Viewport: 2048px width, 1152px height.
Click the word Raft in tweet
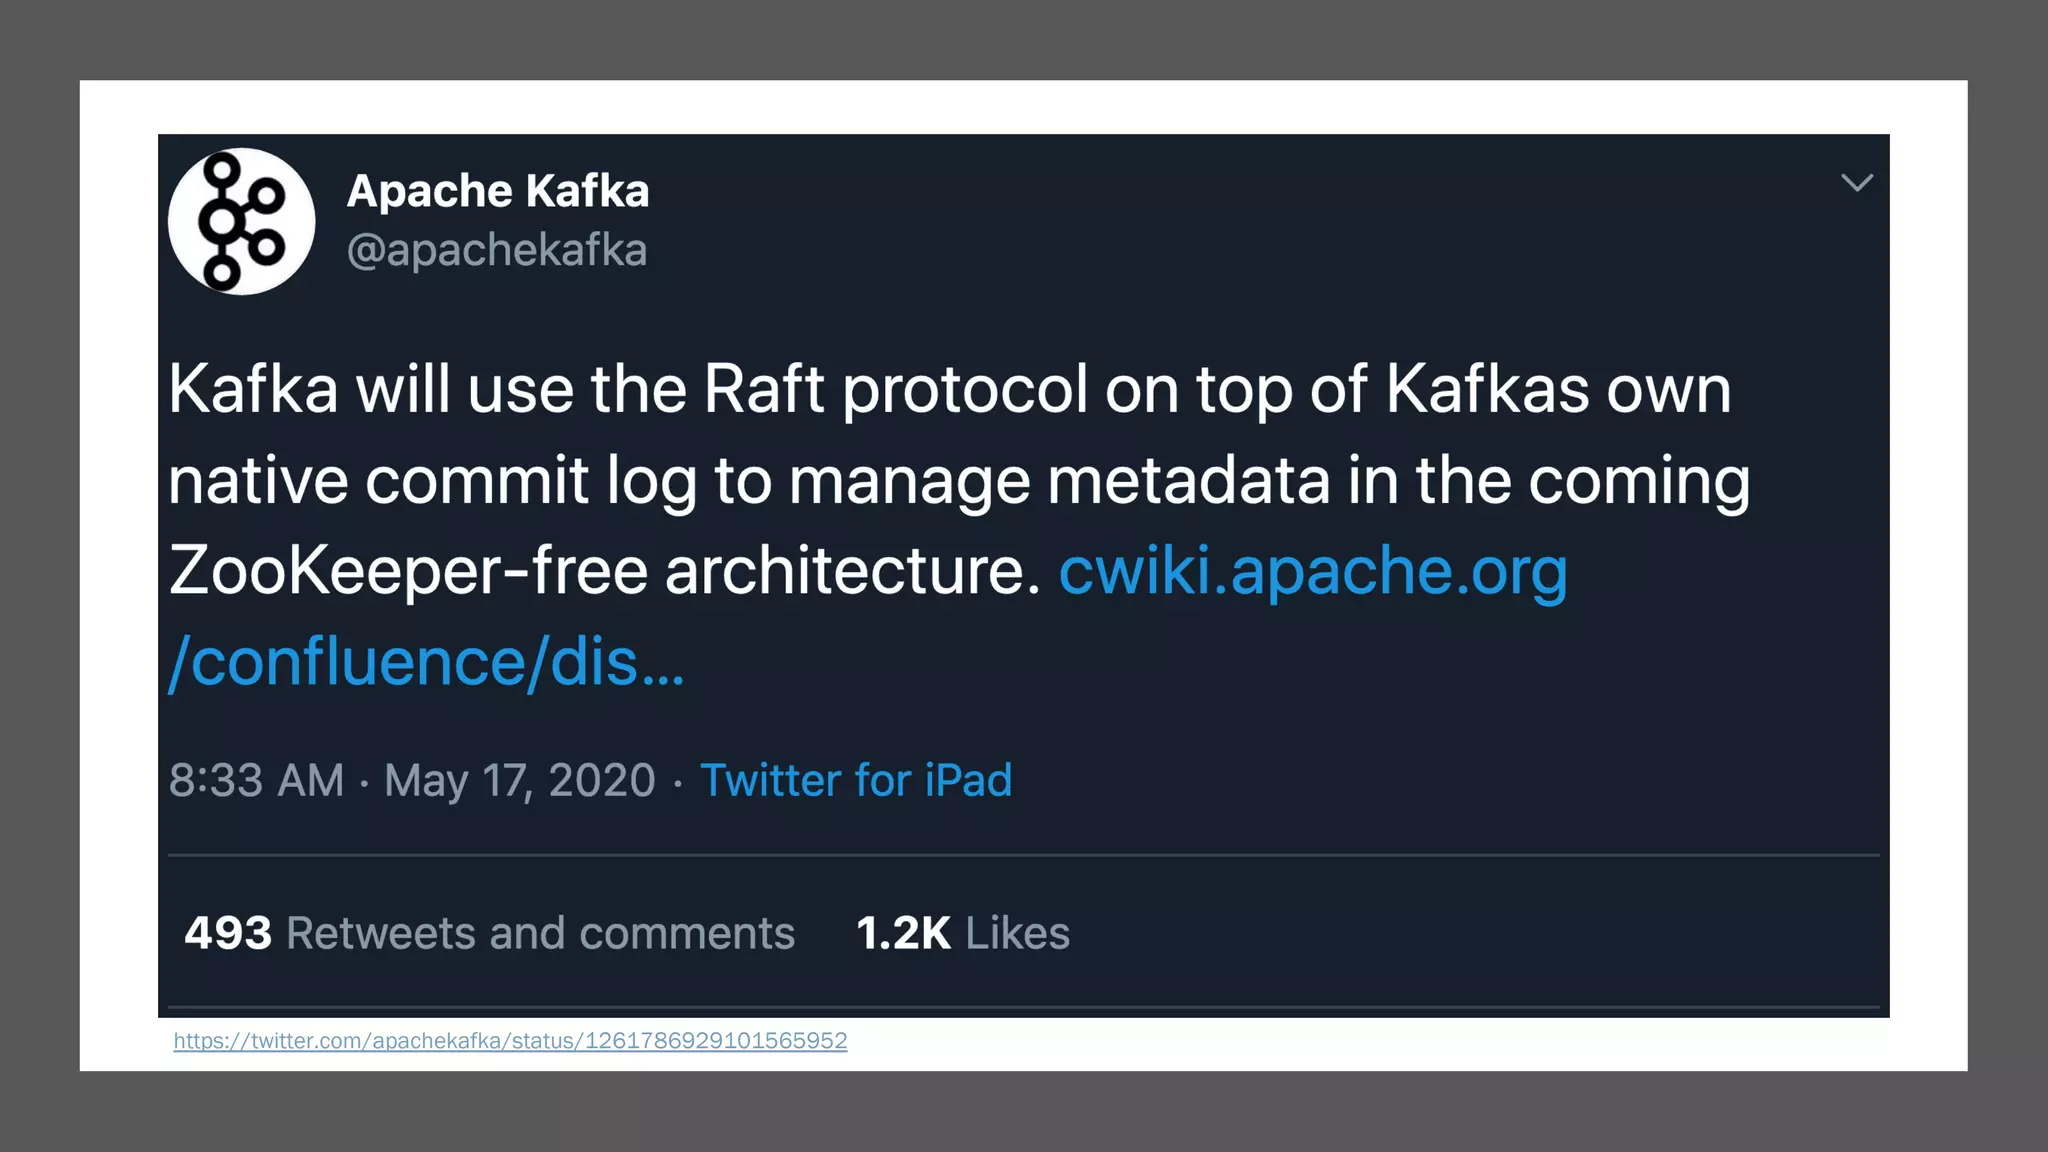coord(764,388)
